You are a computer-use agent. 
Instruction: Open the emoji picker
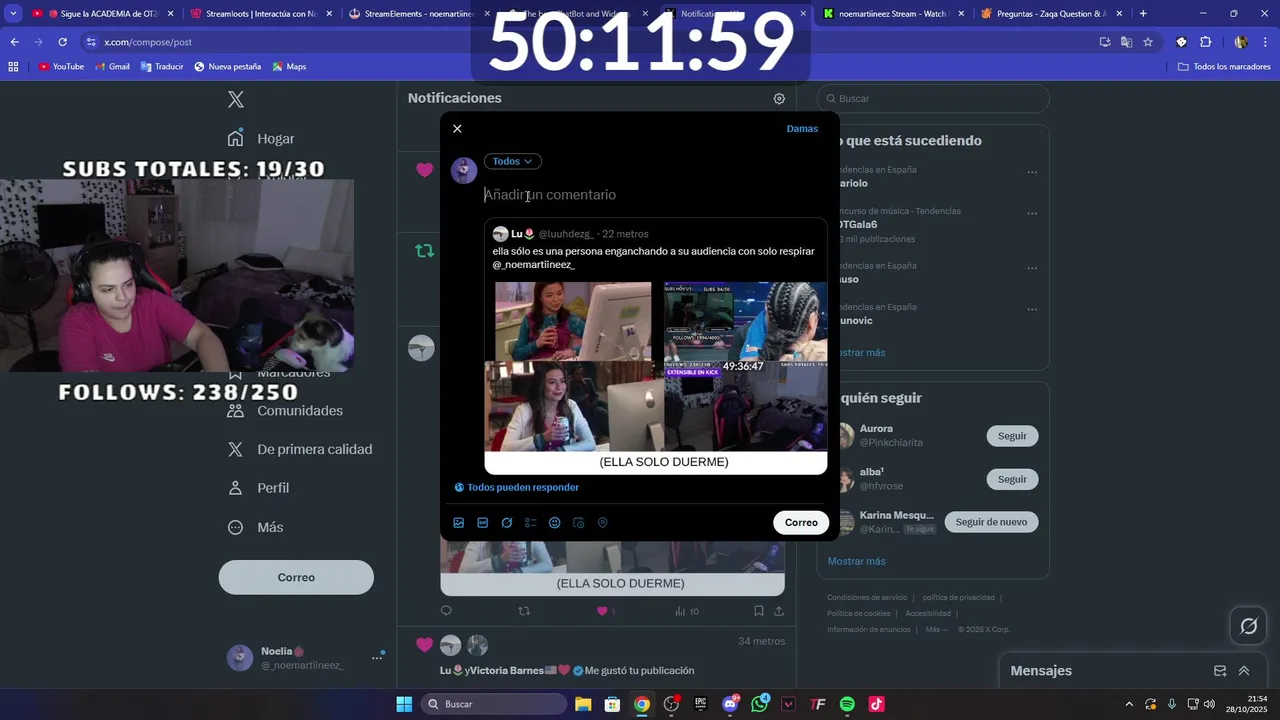pyautogui.click(x=555, y=522)
